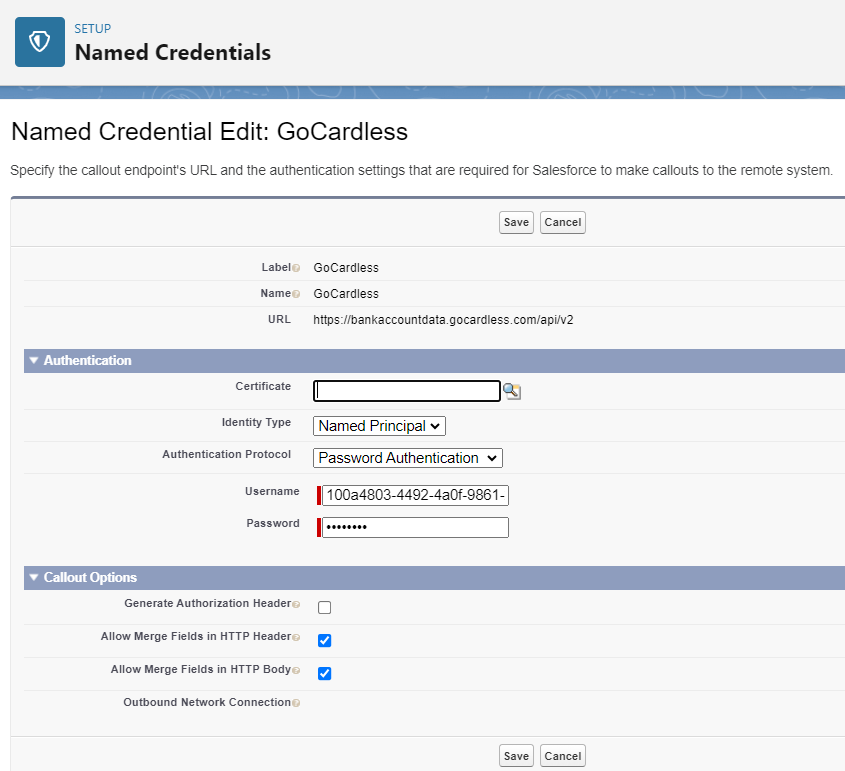Screen dimensions: 845x771
Task: Open help for Outbound Network Connection
Action: click(296, 703)
